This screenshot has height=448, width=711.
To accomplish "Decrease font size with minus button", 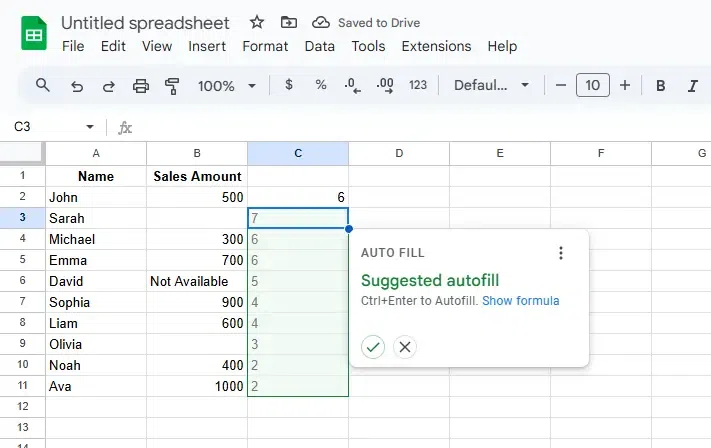I will pos(561,86).
